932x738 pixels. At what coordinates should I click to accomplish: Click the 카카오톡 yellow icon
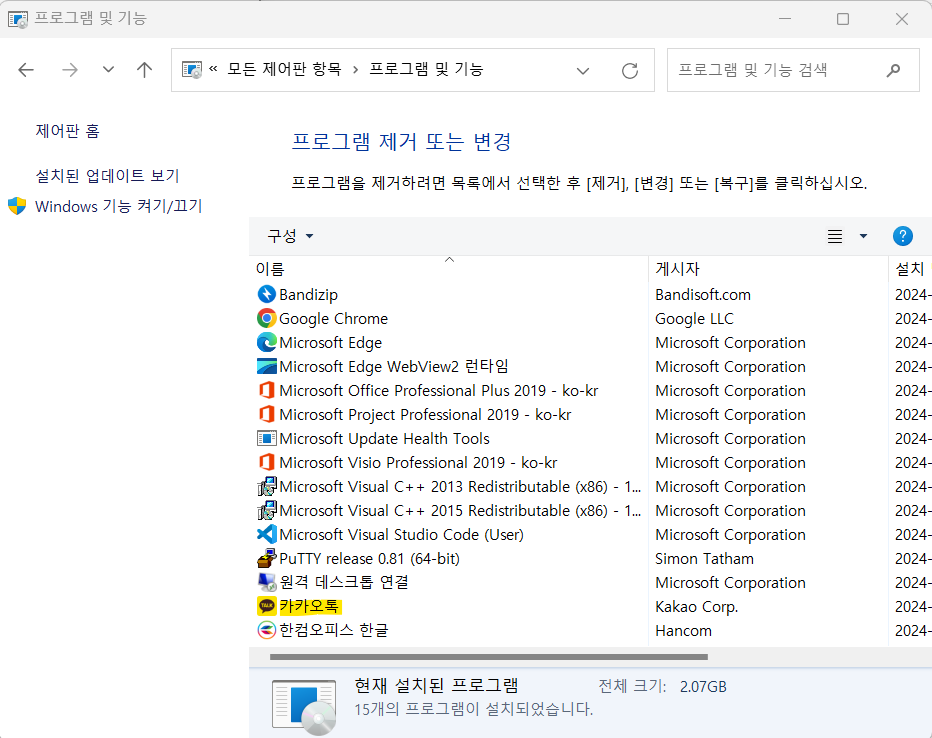point(266,606)
